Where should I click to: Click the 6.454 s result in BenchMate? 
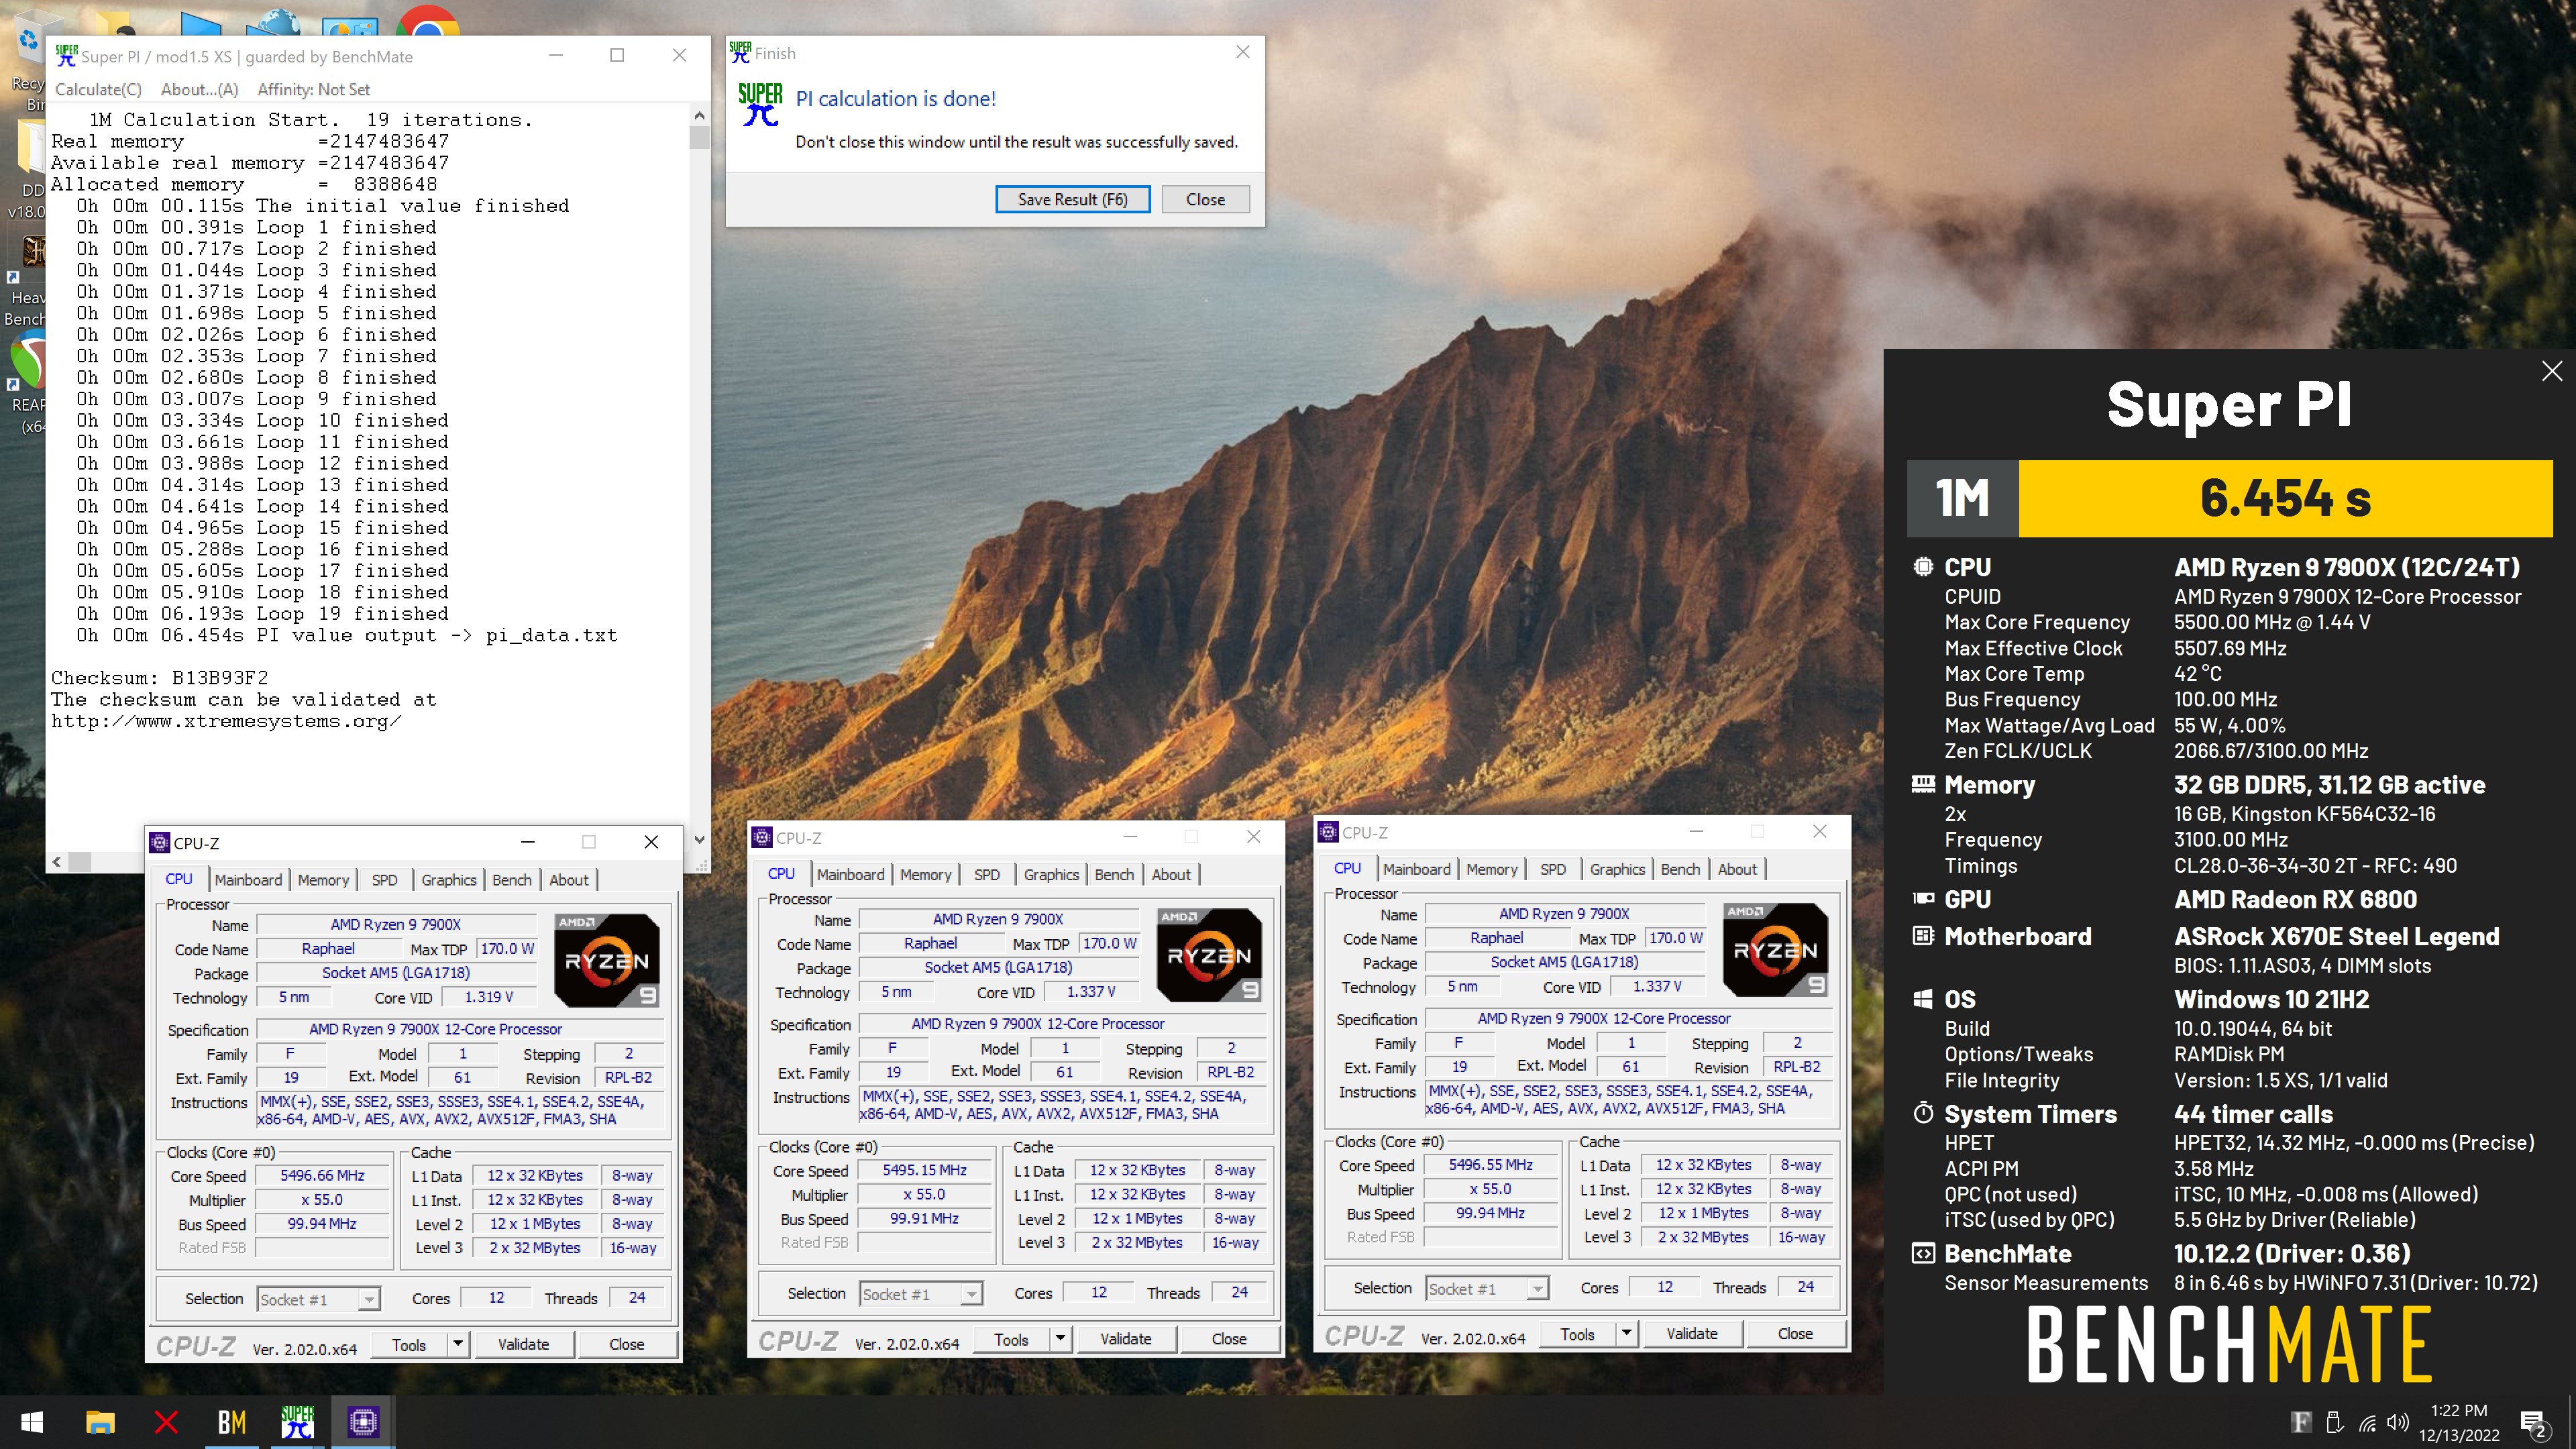pyautogui.click(x=2285, y=498)
